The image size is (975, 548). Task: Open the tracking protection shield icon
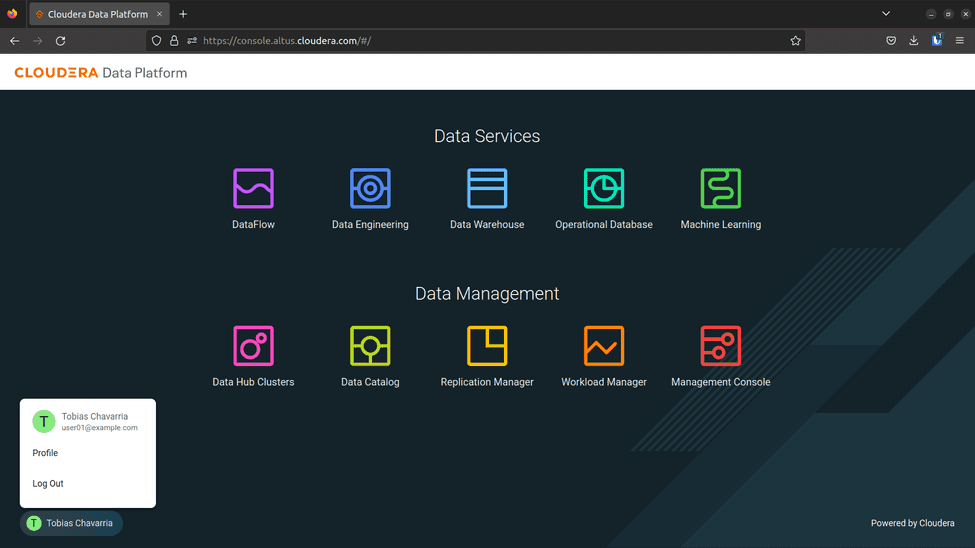click(x=157, y=40)
